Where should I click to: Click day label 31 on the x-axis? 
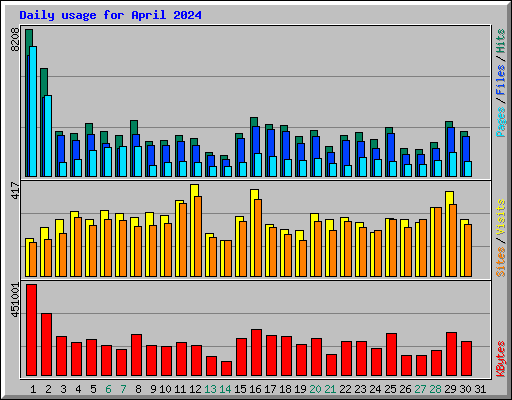point(480,389)
